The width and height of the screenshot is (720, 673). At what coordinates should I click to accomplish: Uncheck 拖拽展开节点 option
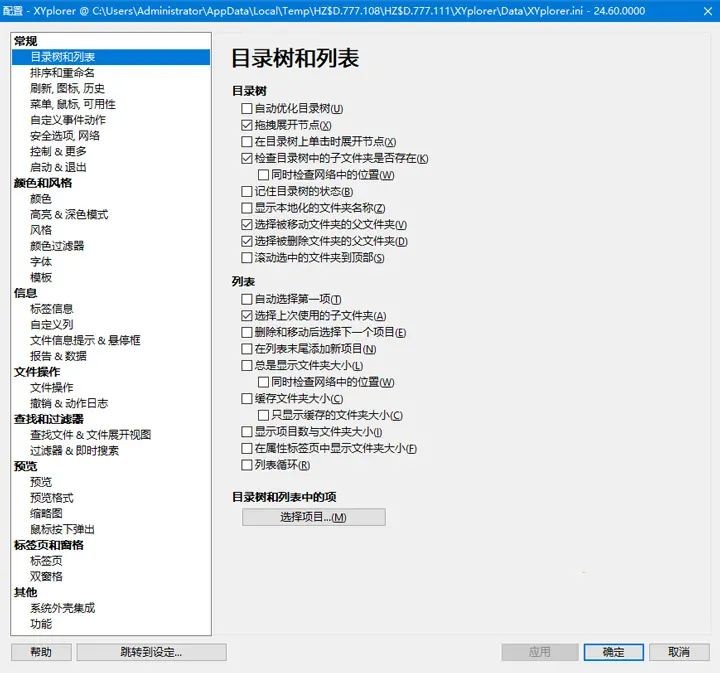247,125
